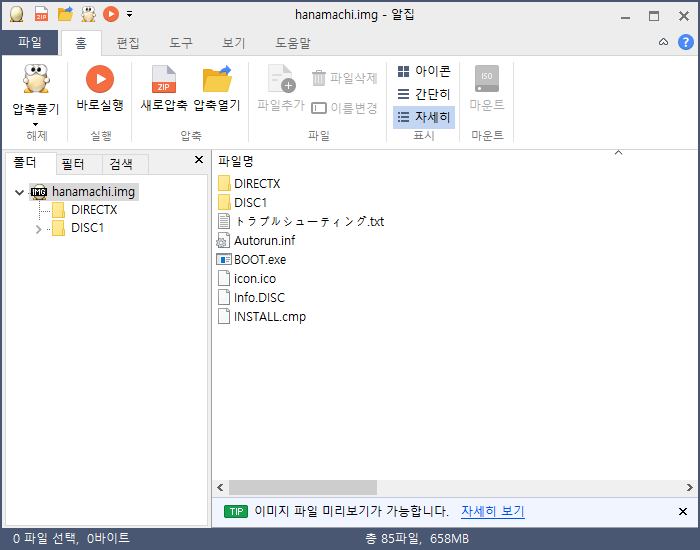Open the 압축풀기 dropdown arrow
The image size is (700, 550).
(x=35, y=124)
